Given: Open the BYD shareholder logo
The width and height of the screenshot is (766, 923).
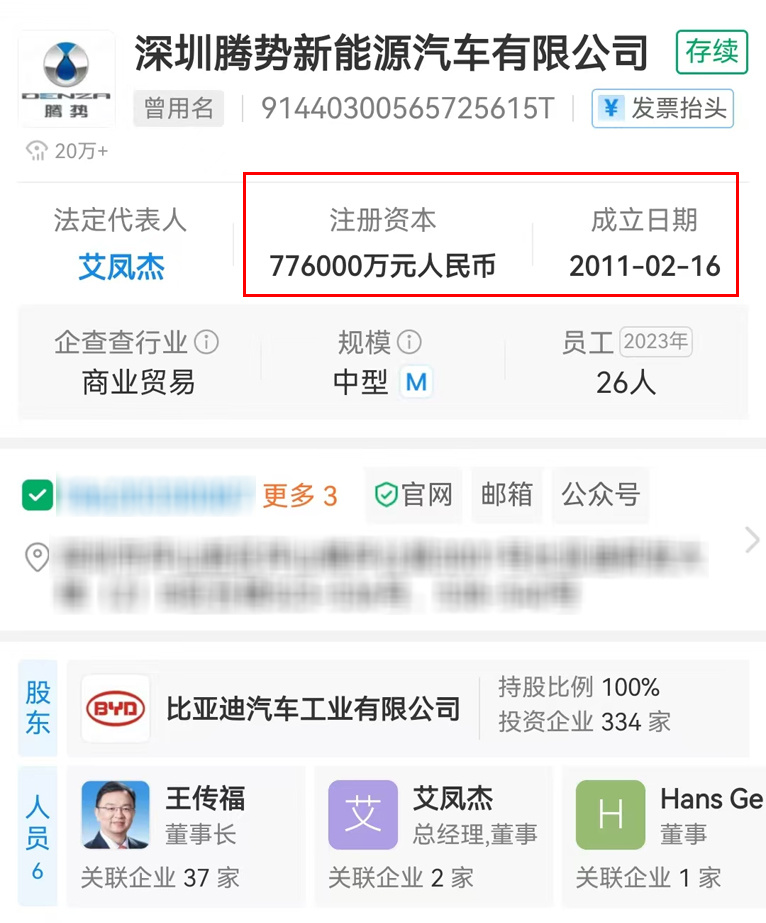Looking at the screenshot, I should [x=116, y=708].
